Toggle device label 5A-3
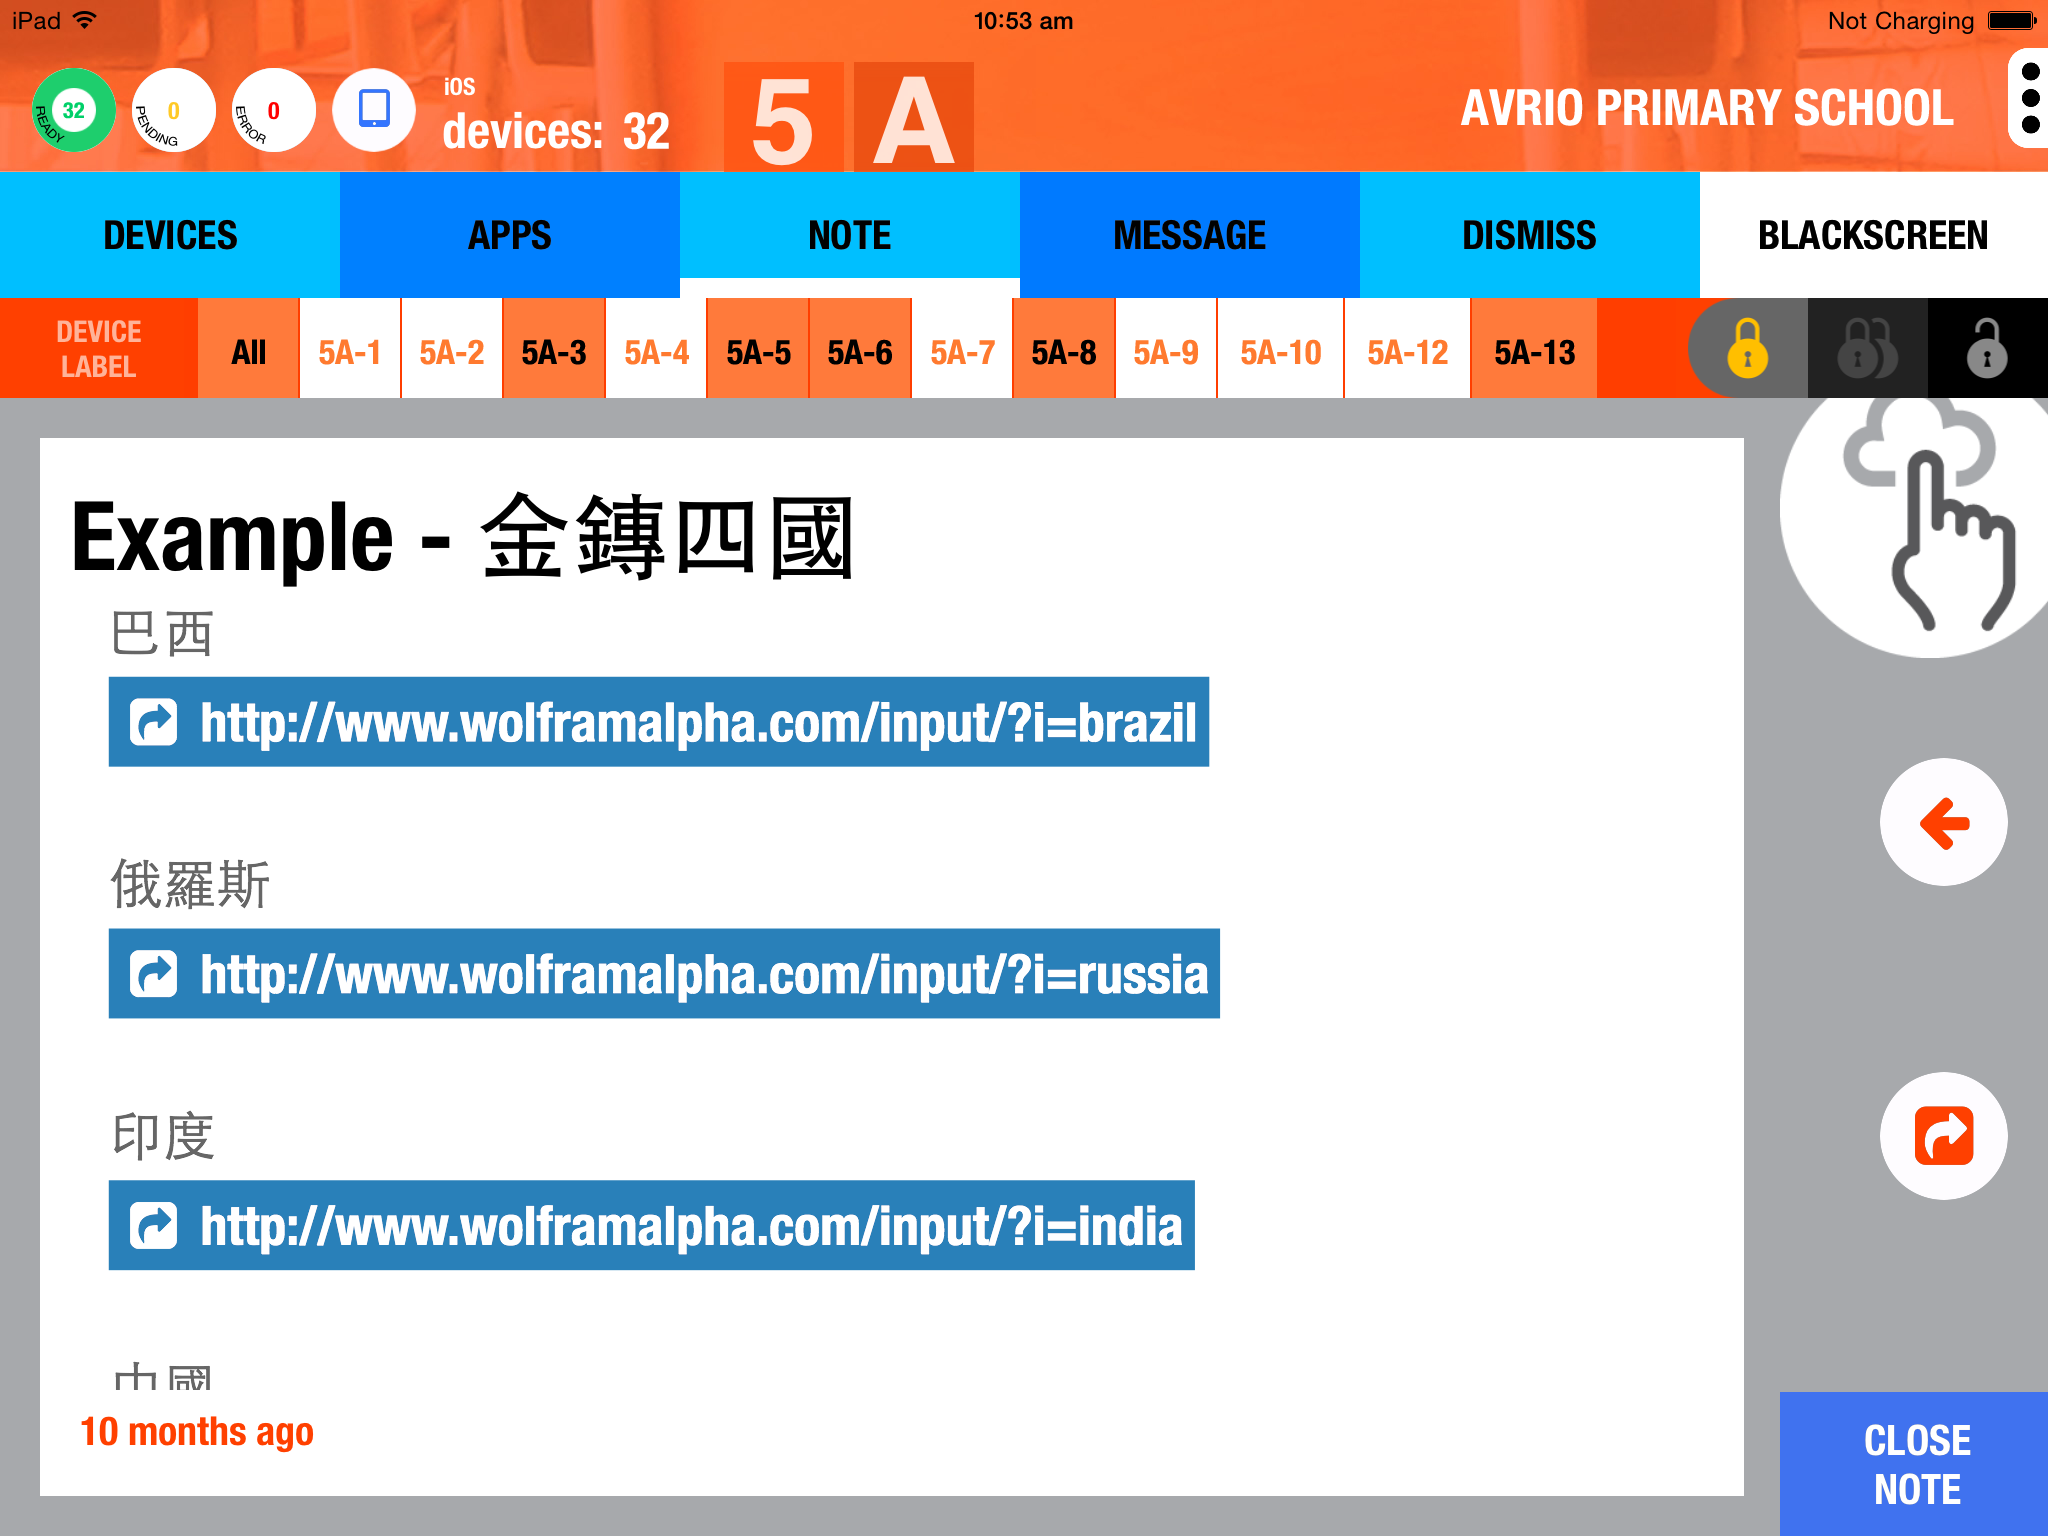2048x1536 pixels. (554, 348)
